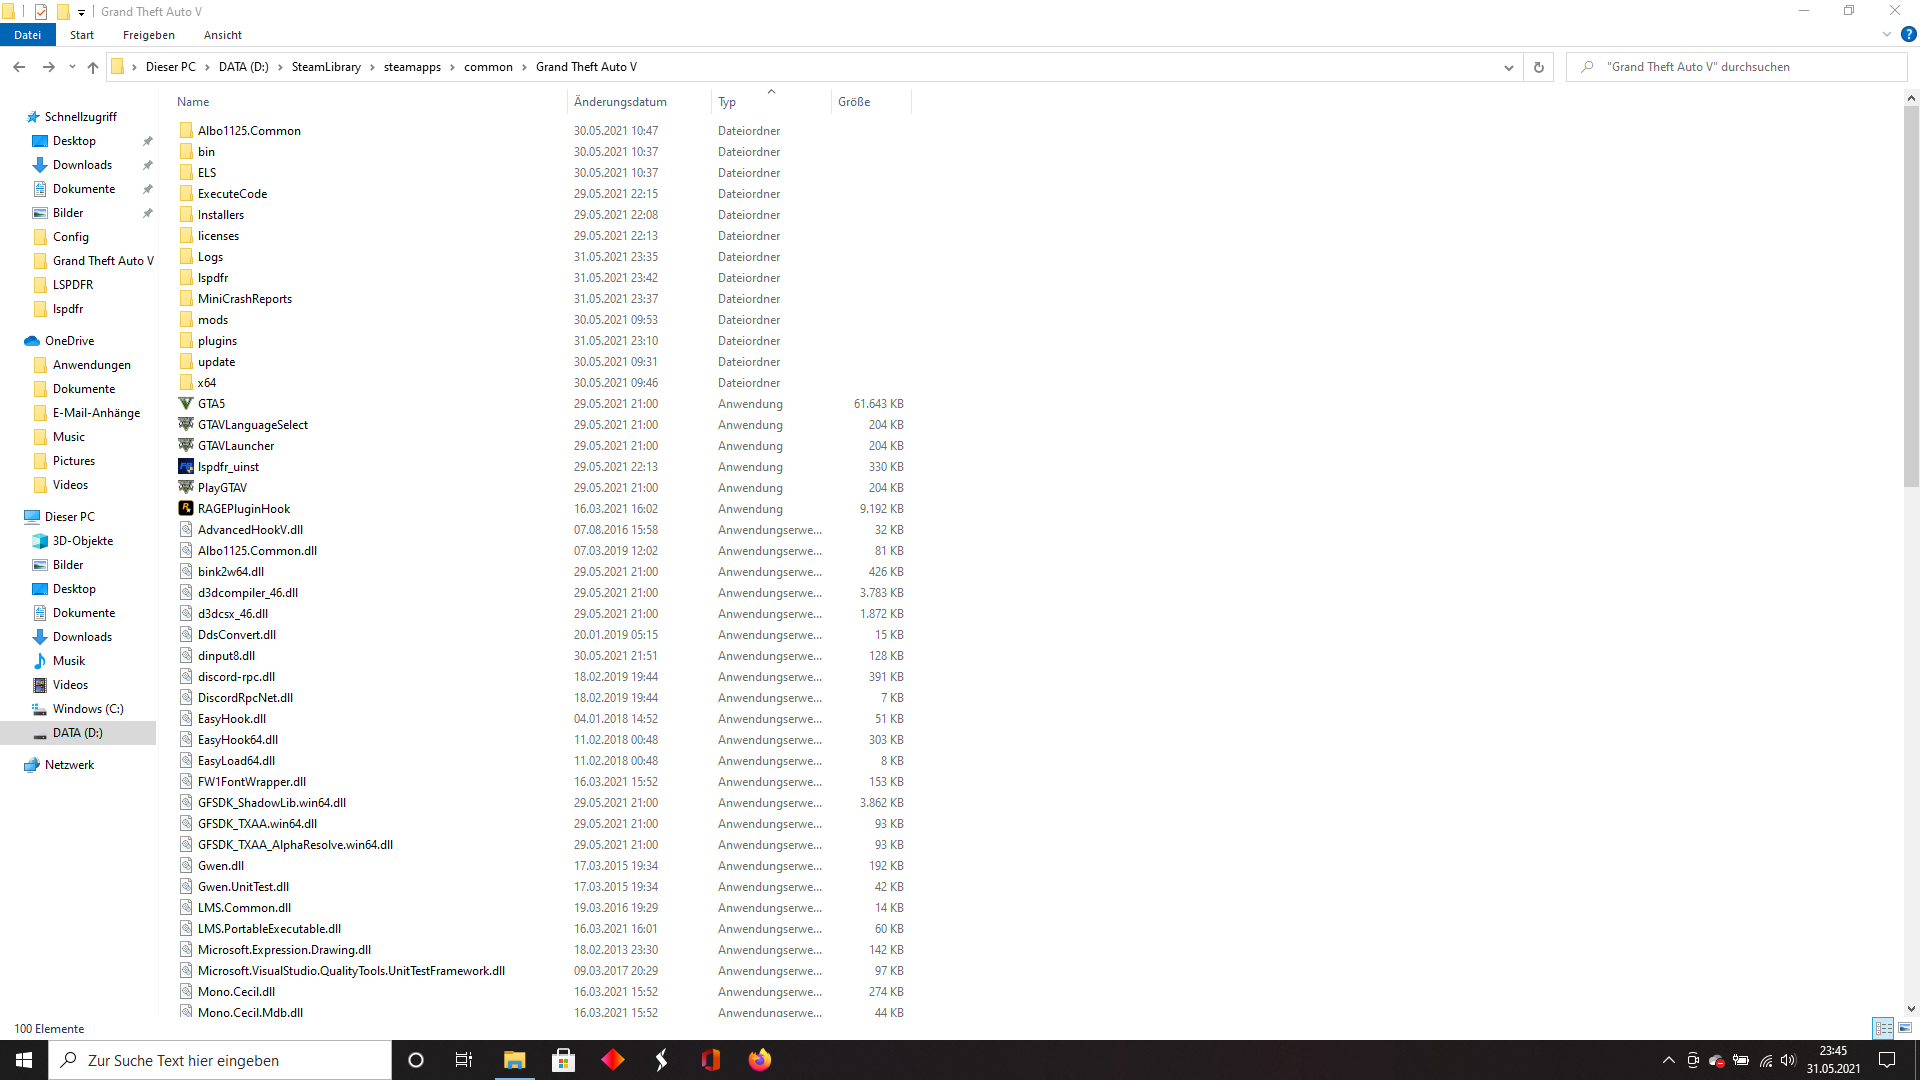1920x1080 pixels.
Task: Click the lspdfr_uinst uninstaller icon
Action: point(186,466)
